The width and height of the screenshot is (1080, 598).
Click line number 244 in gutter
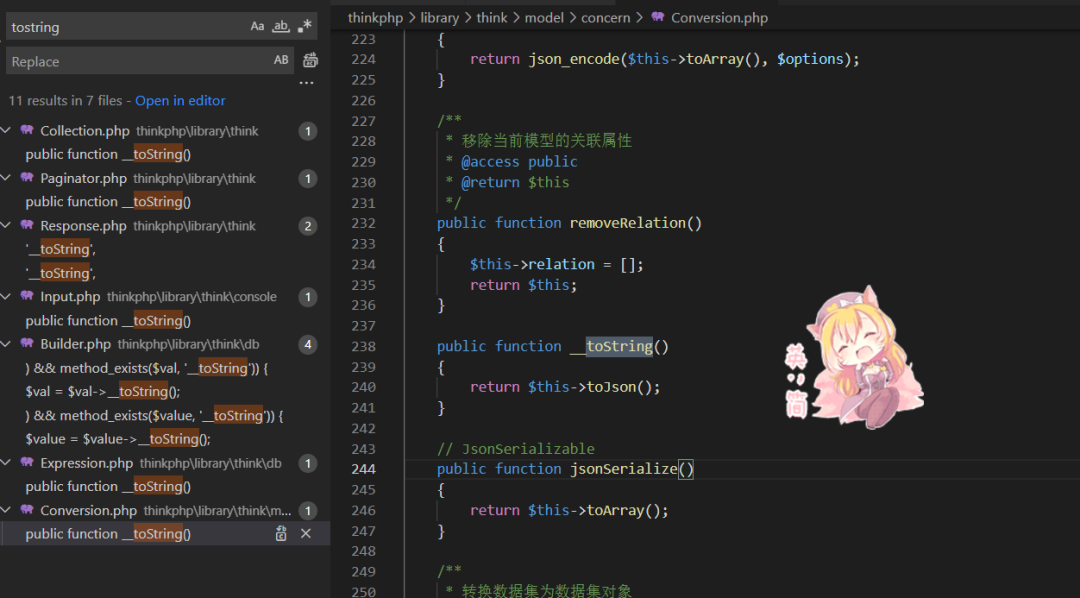[x=363, y=469]
